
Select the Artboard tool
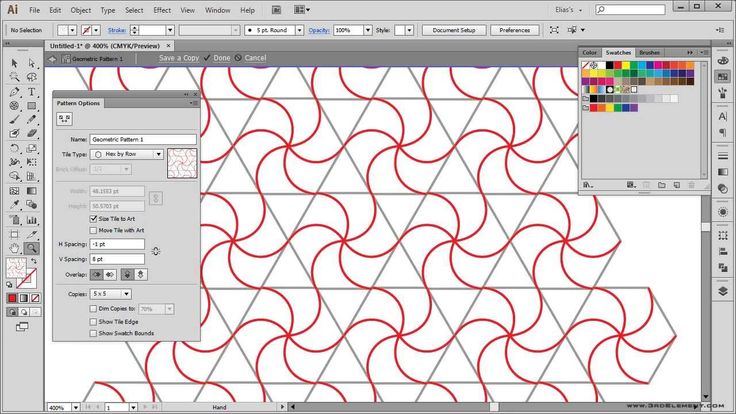point(15,234)
